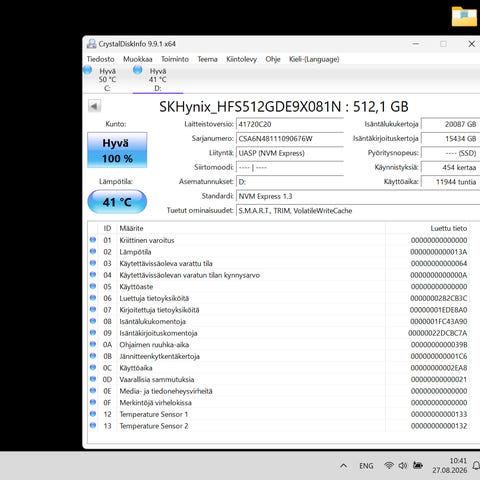Open the Wi-Fi network icon
Screen dimensions: 480x480
coord(389,465)
